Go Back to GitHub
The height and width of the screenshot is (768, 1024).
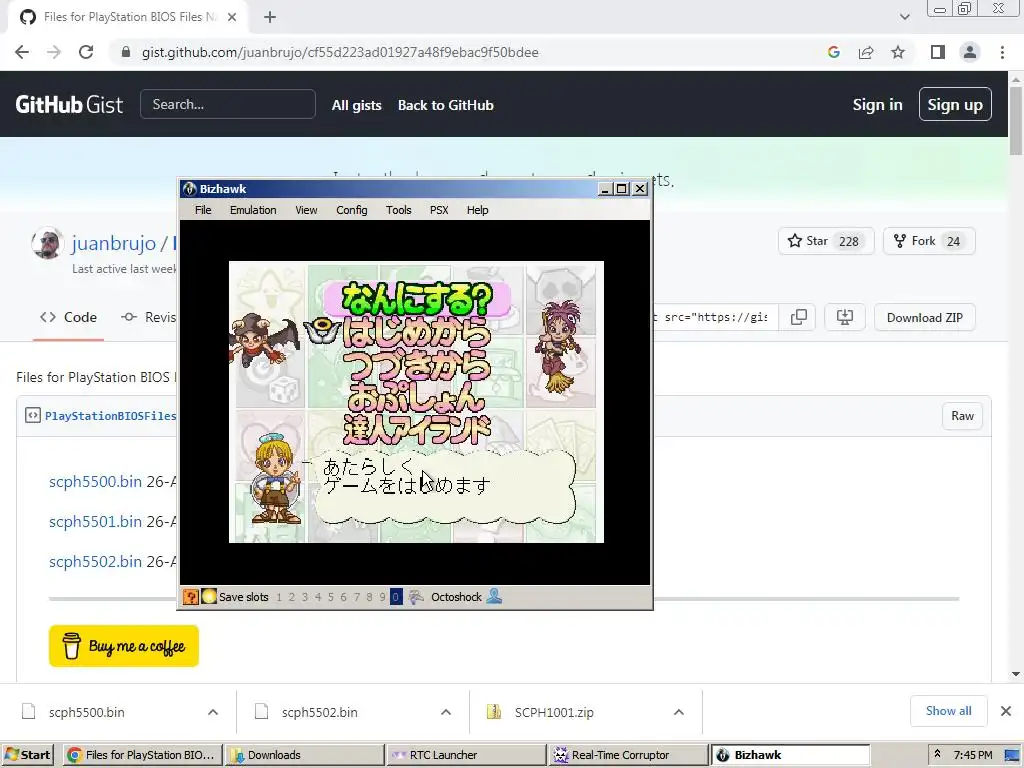tap(446, 105)
